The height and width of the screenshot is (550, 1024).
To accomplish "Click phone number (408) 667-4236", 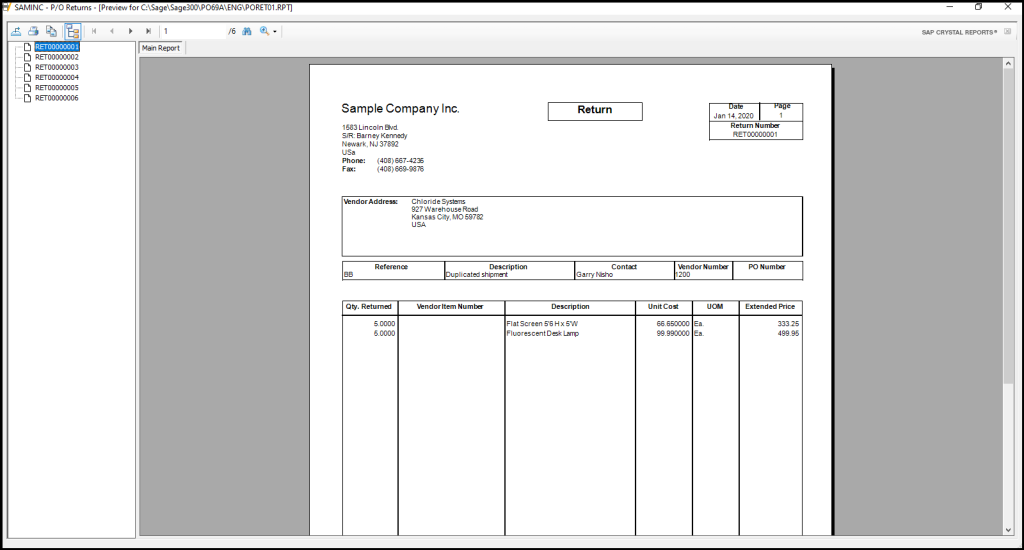I will (x=400, y=161).
